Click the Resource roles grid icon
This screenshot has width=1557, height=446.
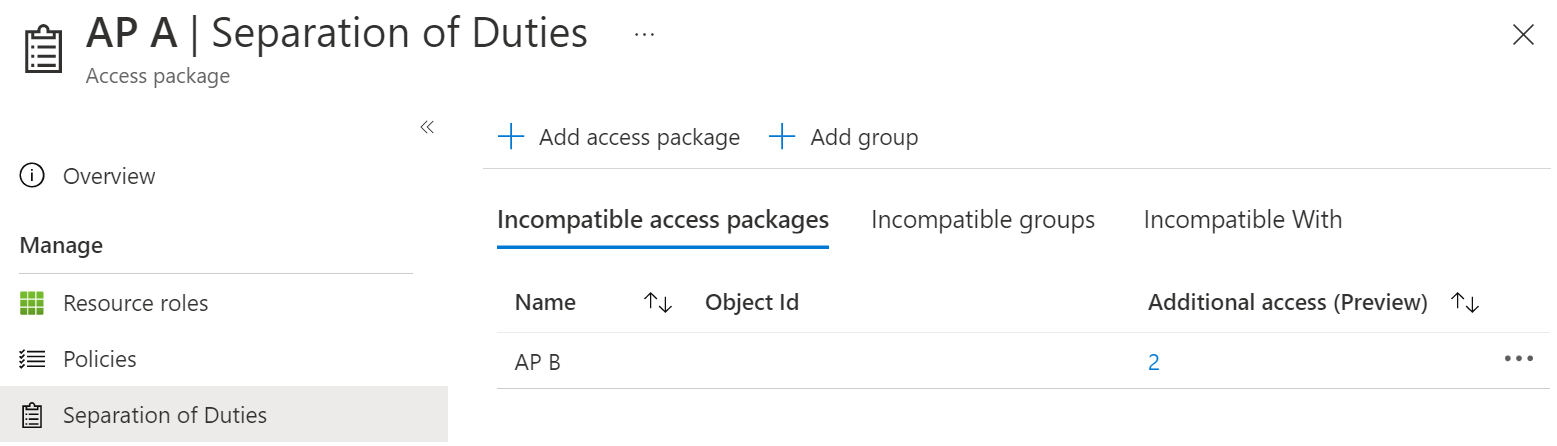click(x=32, y=303)
